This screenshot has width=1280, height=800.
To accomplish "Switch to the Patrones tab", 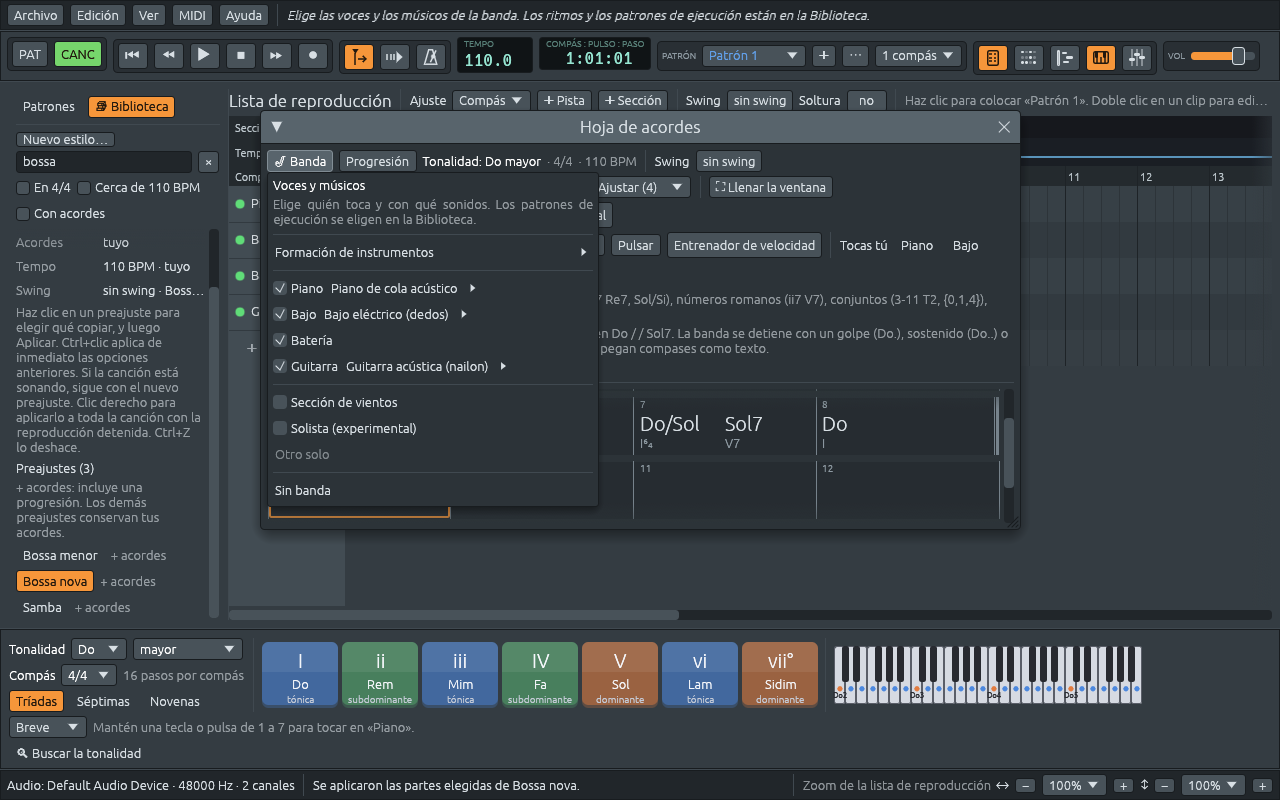I will [49, 107].
